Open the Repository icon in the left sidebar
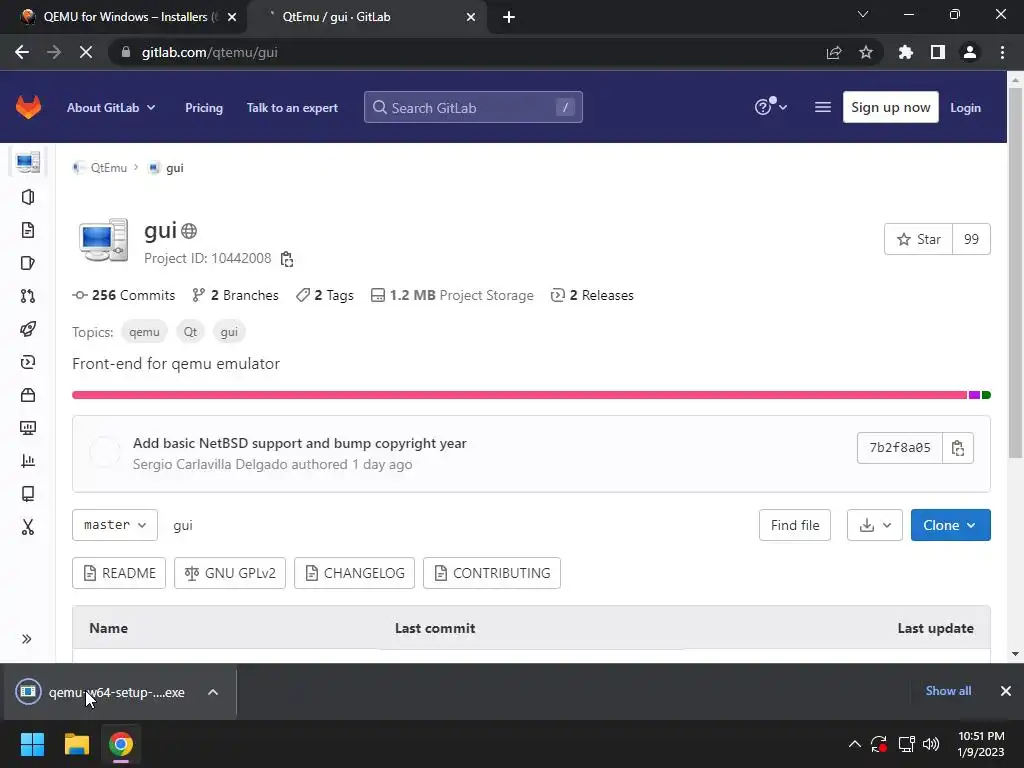 coord(27,230)
